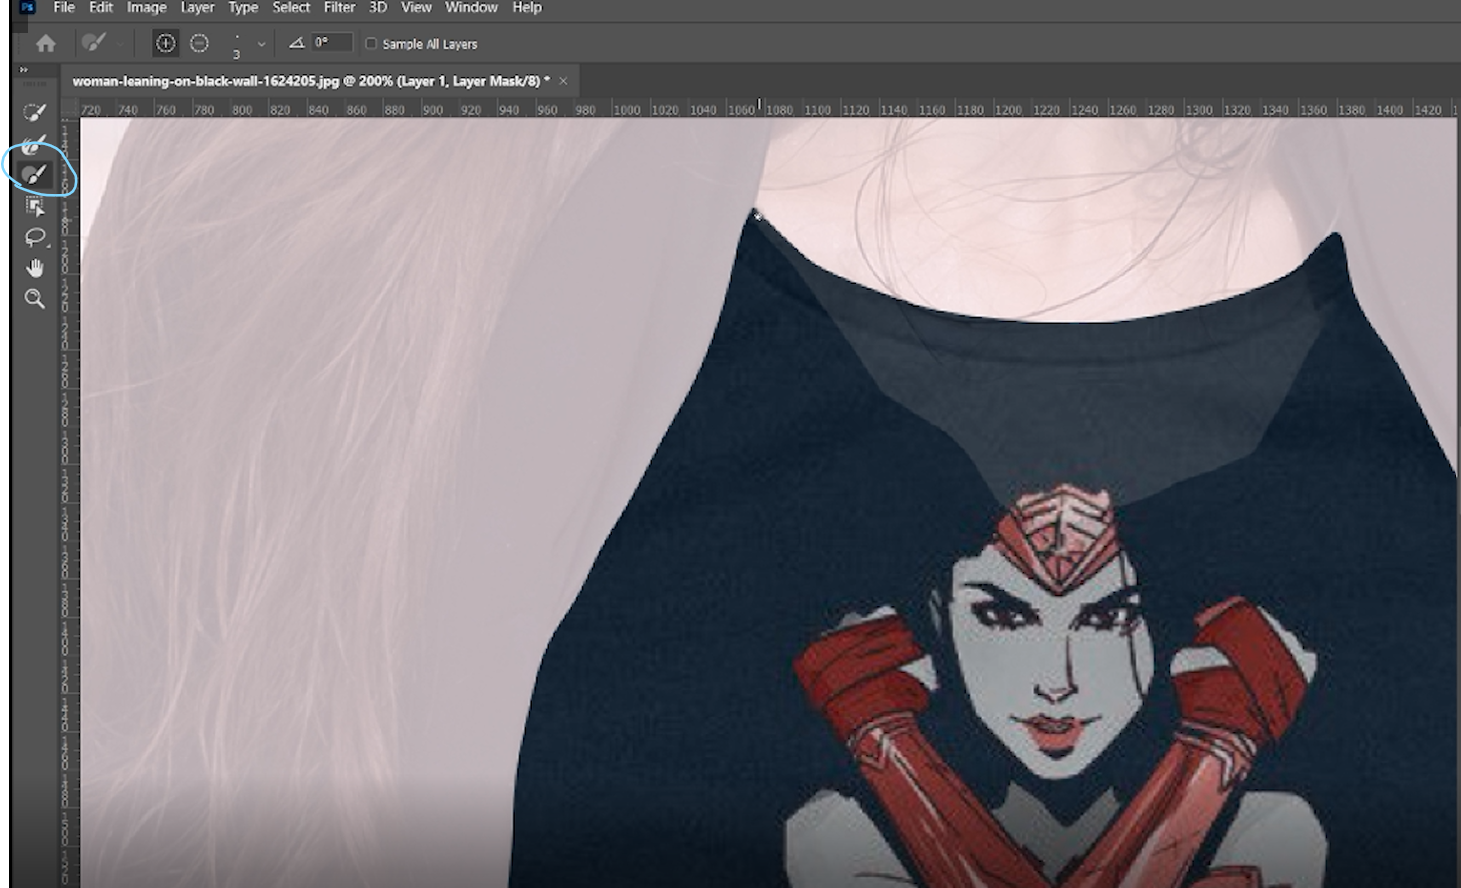
Task: Open the Select menu
Action: [x=290, y=7]
